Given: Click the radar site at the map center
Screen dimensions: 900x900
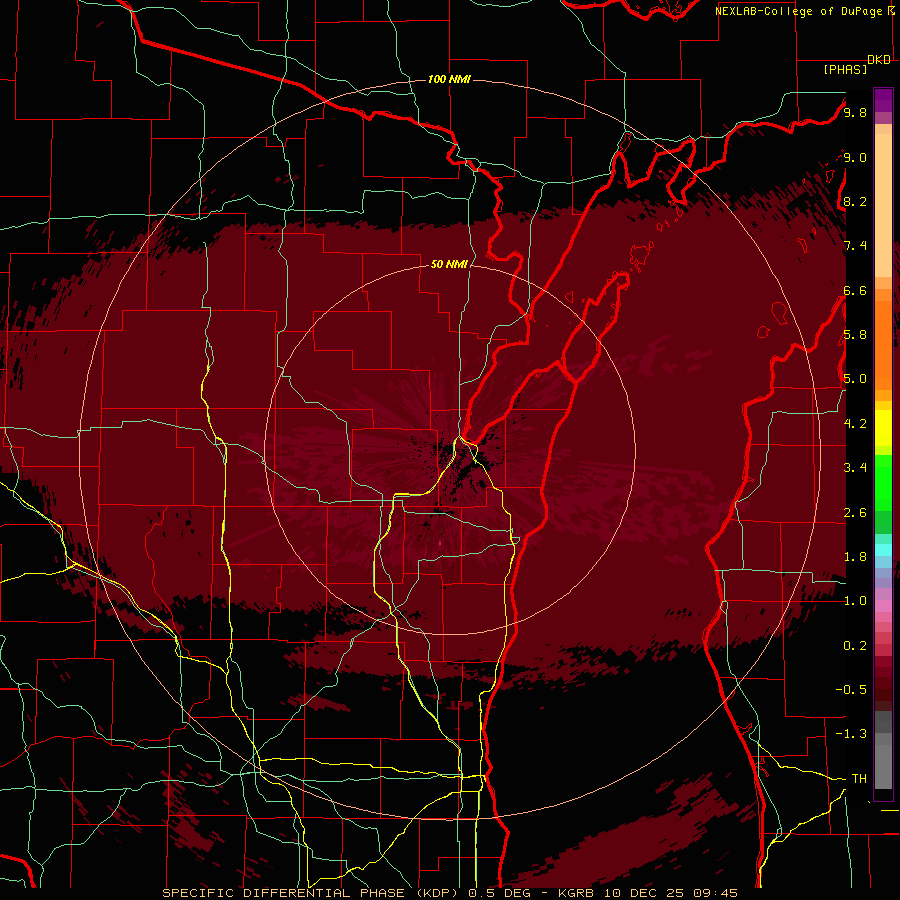Looking at the screenshot, I should pyautogui.click(x=450, y=450).
